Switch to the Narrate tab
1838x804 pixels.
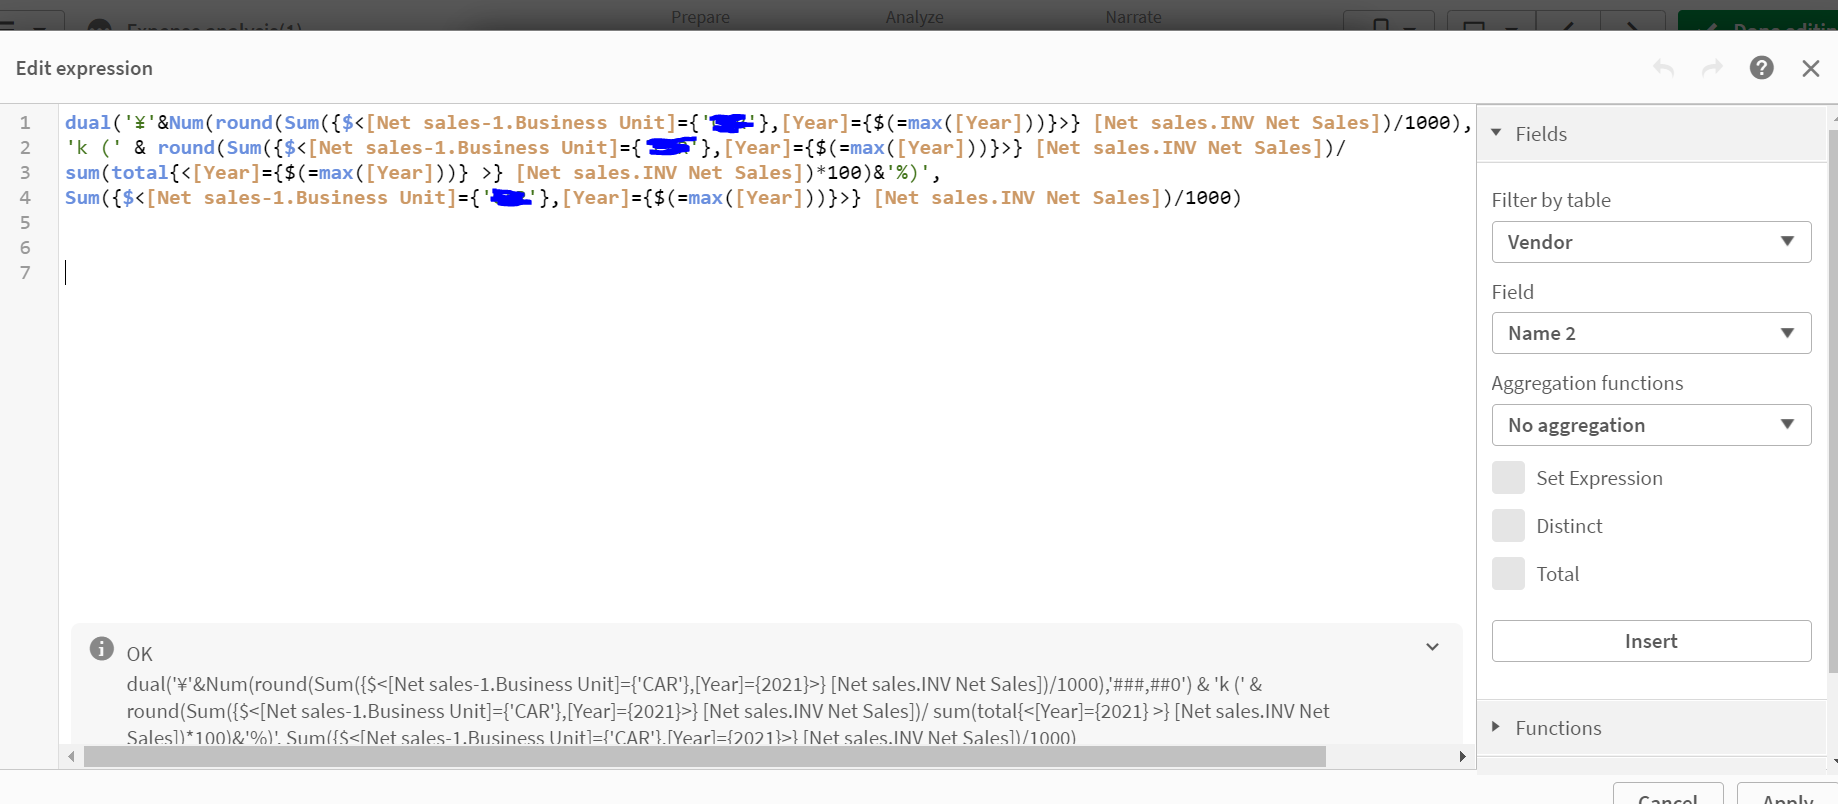tap(1133, 17)
